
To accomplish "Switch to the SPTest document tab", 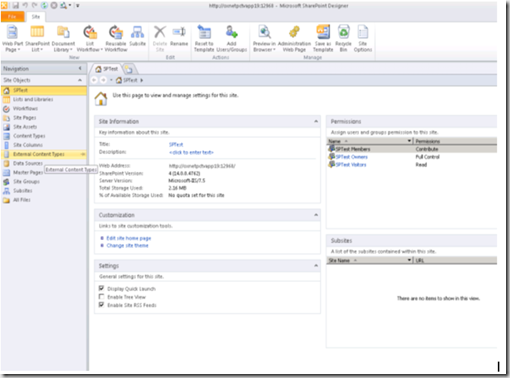I will (107, 69).
